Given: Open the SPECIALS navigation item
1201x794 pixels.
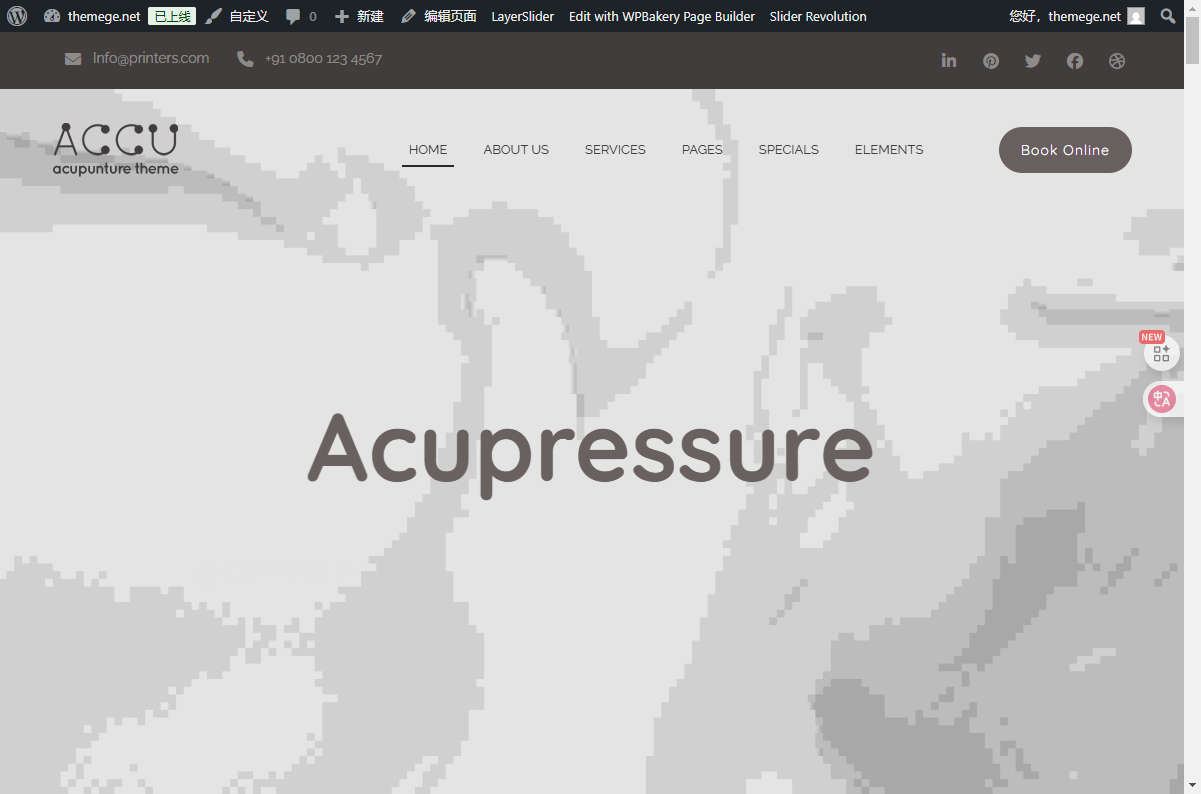Looking at the screenshot, I should [788, 150].
